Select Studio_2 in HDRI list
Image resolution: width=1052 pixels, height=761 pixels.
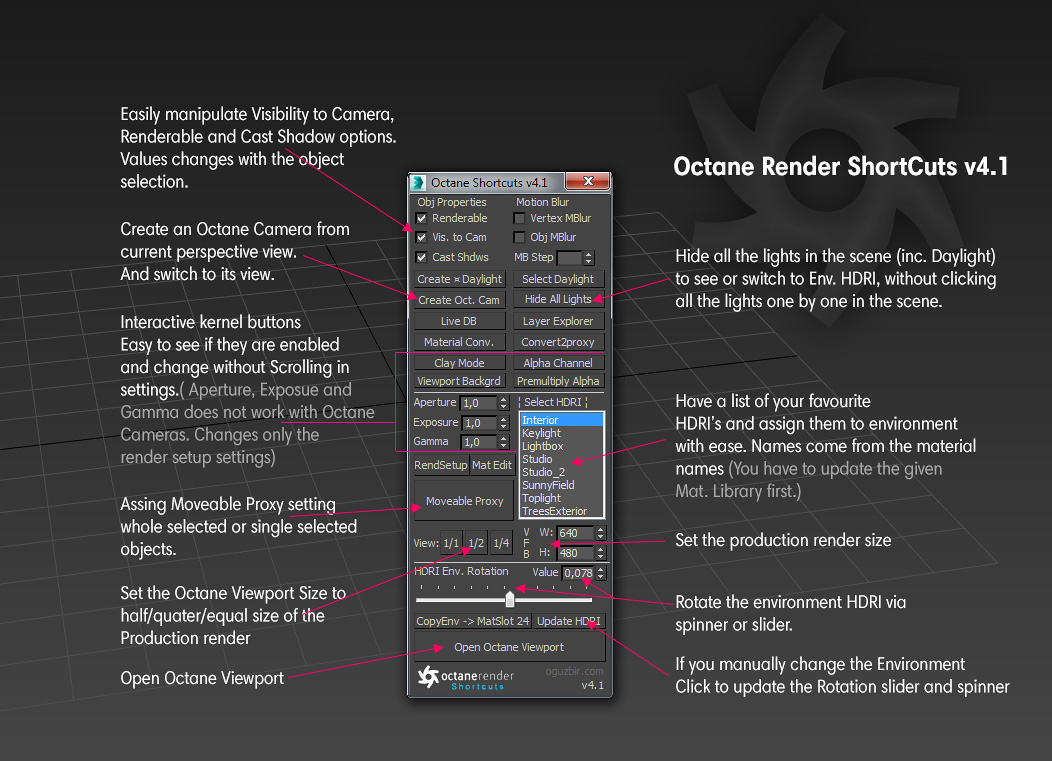[x=562, y=472]
